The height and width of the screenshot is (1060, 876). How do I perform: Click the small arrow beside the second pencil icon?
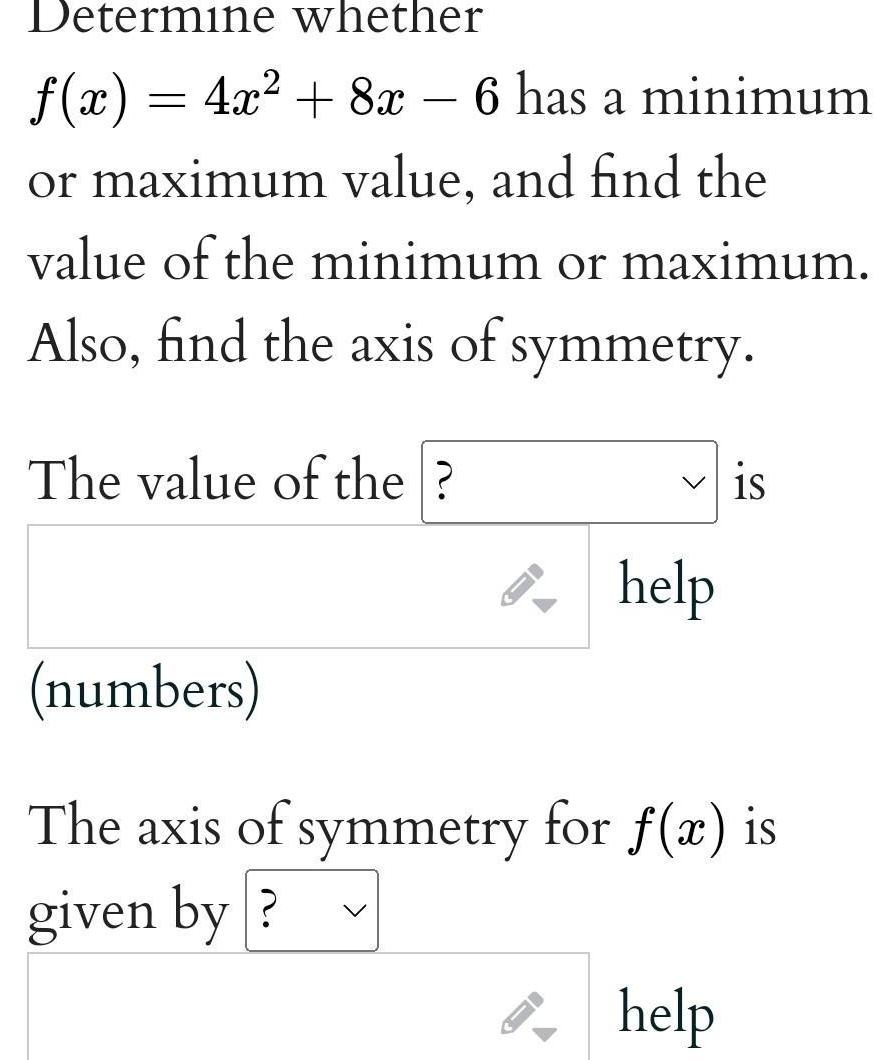point(544,1030)
